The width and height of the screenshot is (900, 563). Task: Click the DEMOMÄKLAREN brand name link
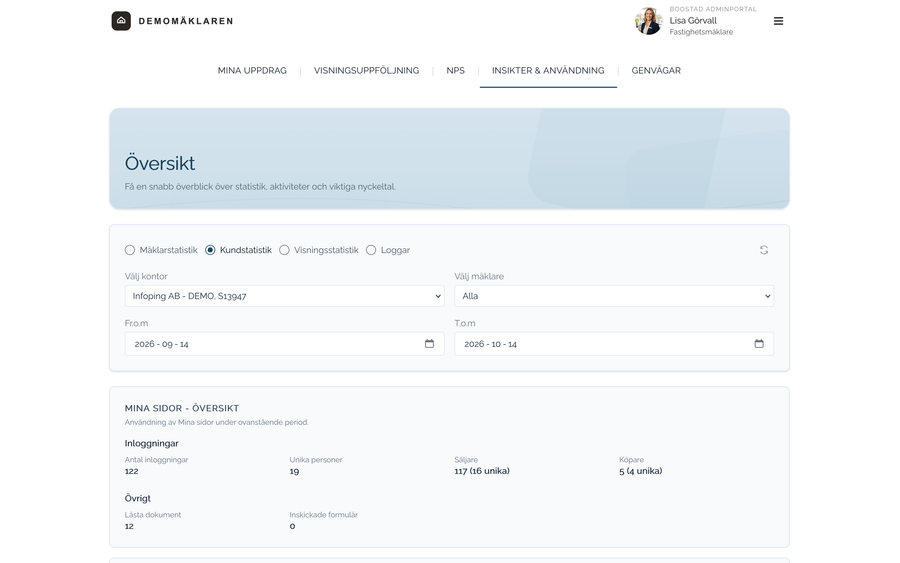click(186, 21)
